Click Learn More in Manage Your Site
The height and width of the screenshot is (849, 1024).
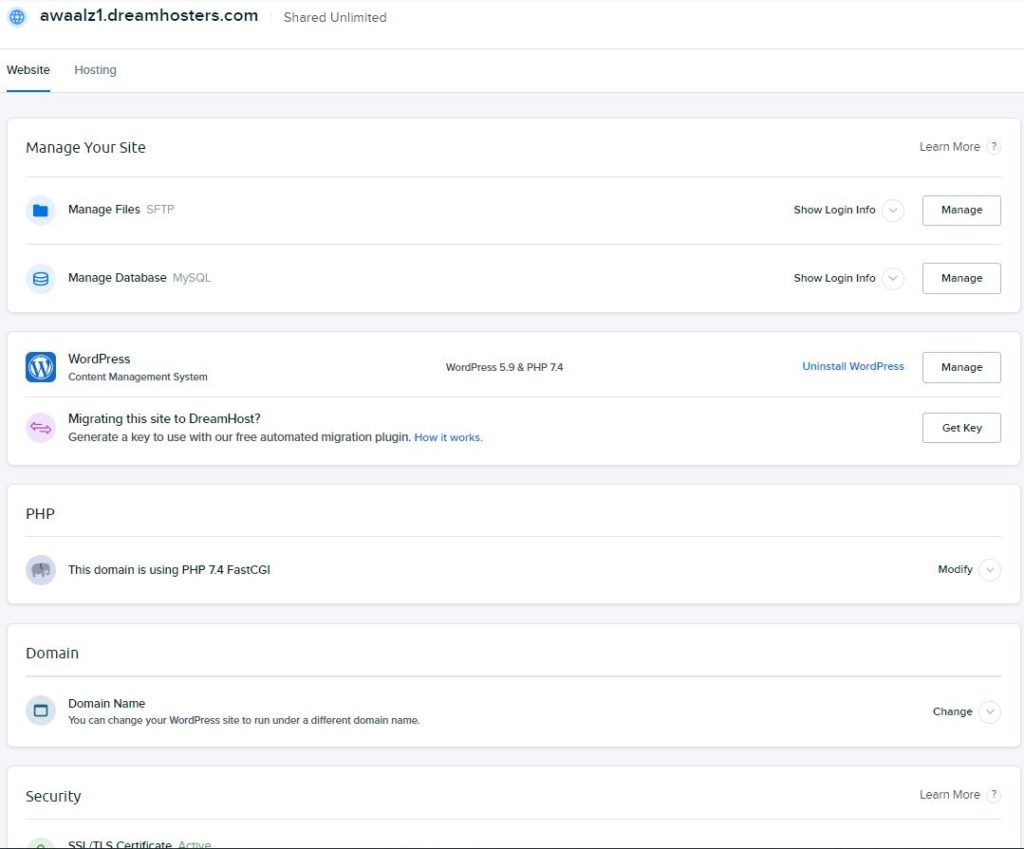tap(950, 147)
